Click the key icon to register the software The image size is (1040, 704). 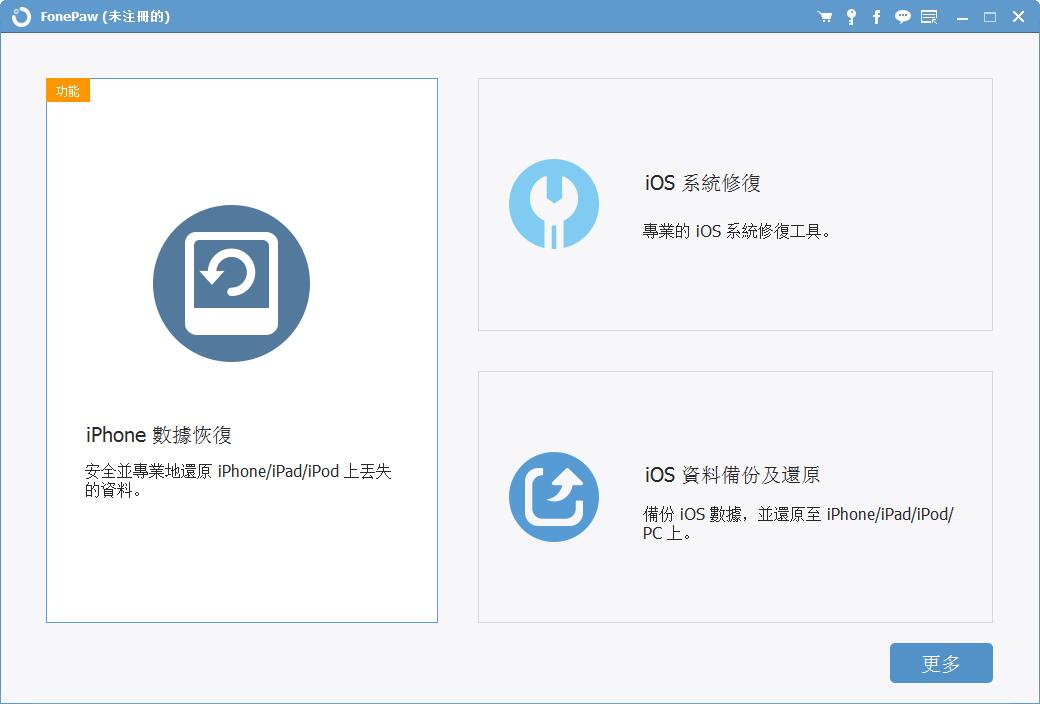point(851,16)
